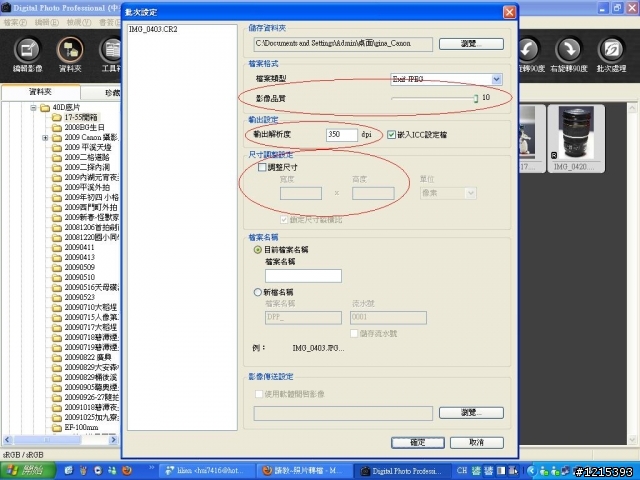Open the 檔案 File menu
This screenshot has width=640, height=480.
coord(15,22)
